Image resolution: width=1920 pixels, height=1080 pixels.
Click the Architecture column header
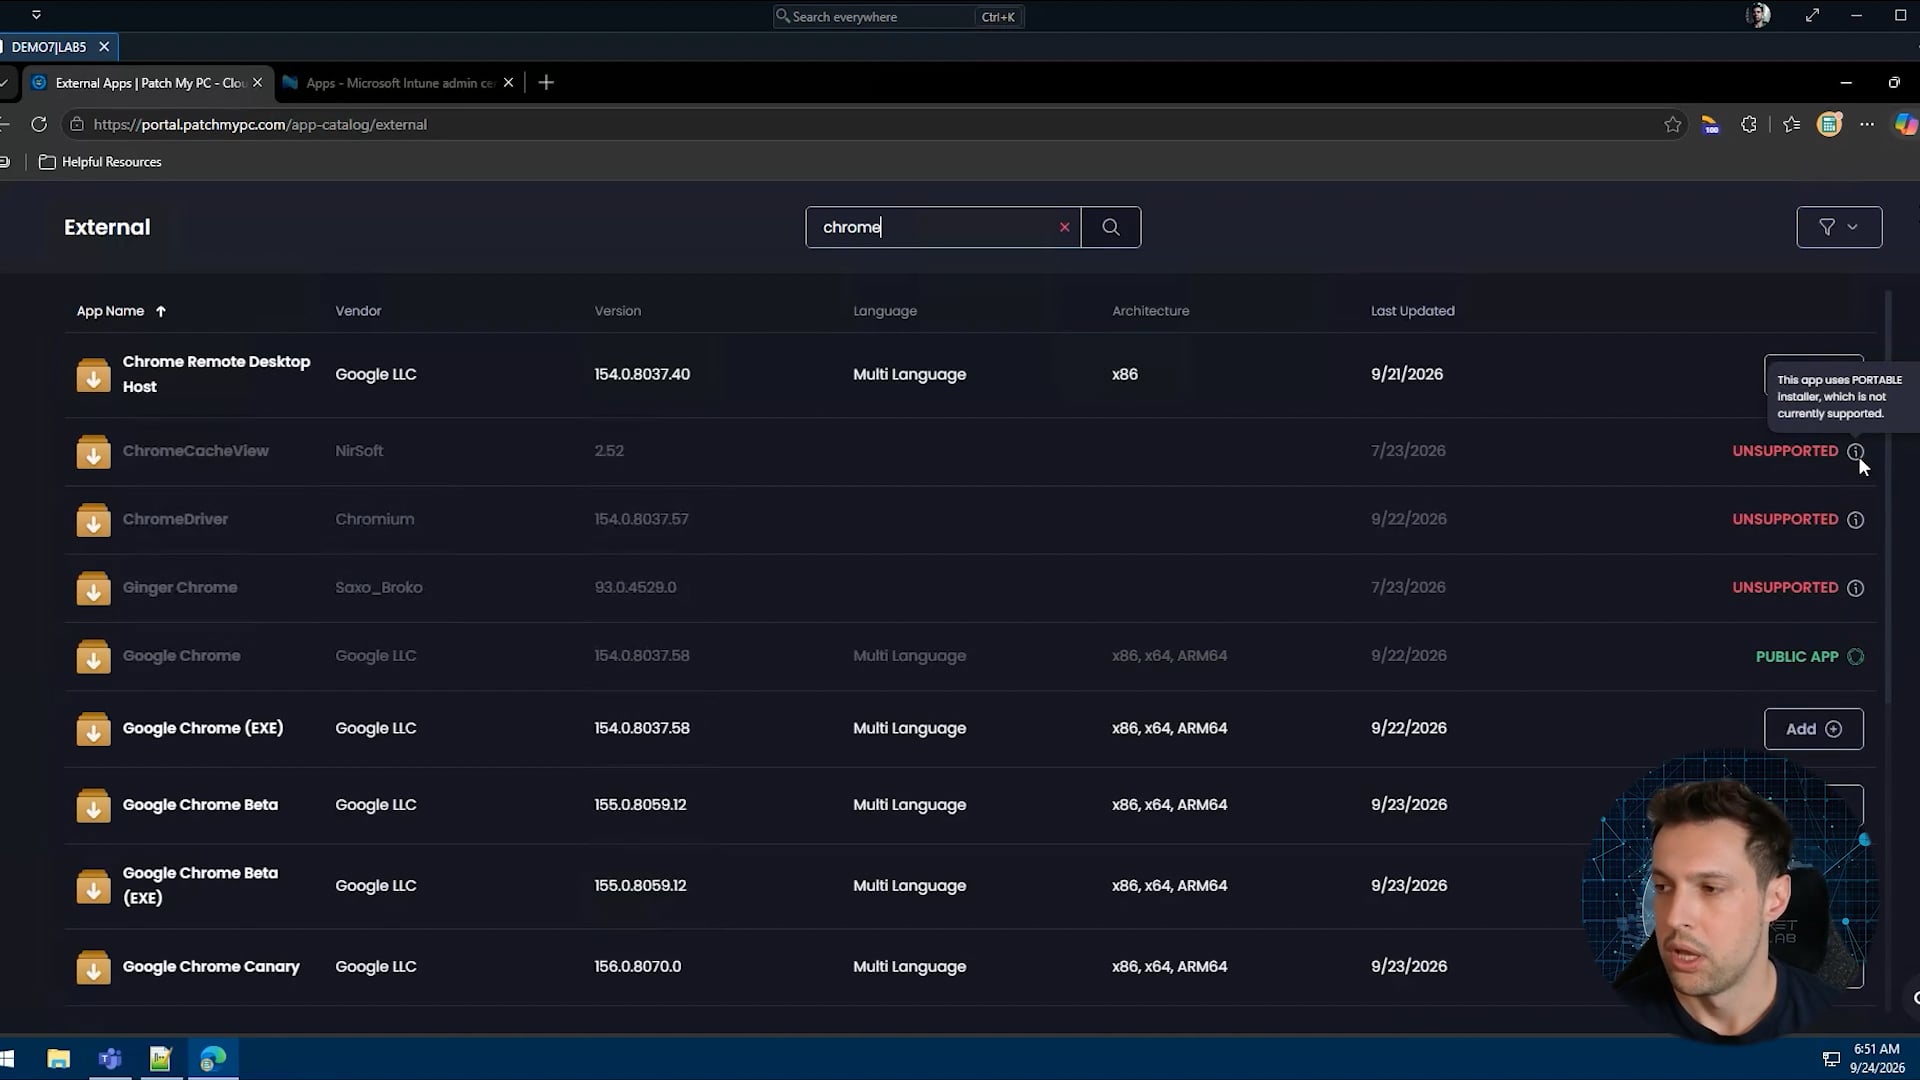(x=1150, y=311)
